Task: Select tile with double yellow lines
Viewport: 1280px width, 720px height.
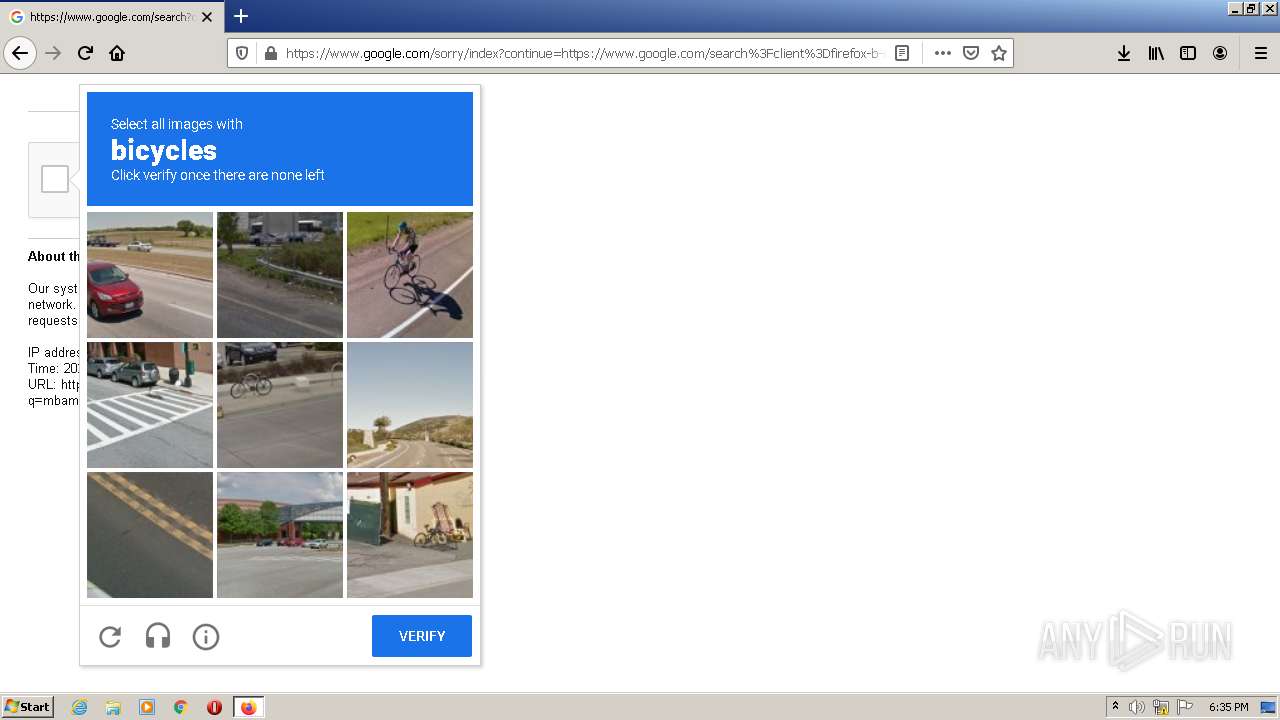Action: (150, 535)
